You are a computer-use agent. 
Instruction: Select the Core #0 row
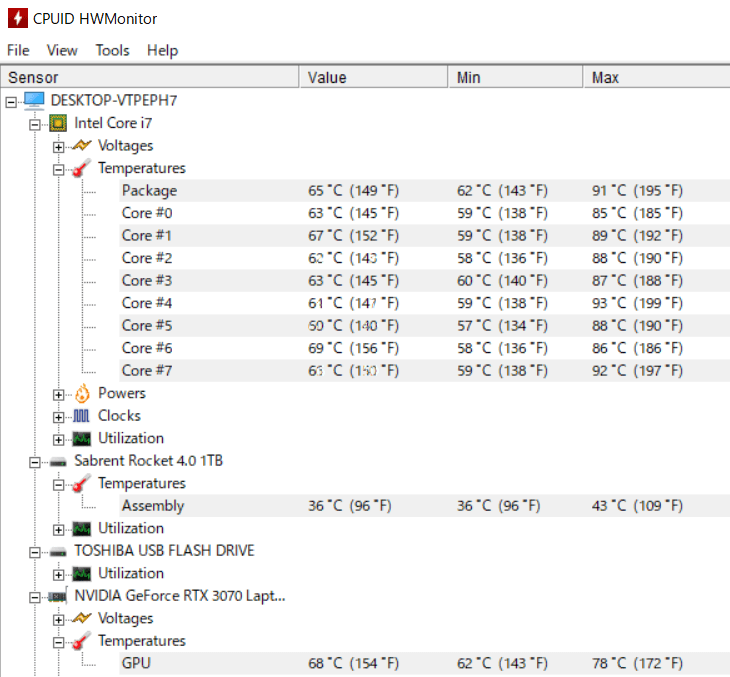[425, 213]
